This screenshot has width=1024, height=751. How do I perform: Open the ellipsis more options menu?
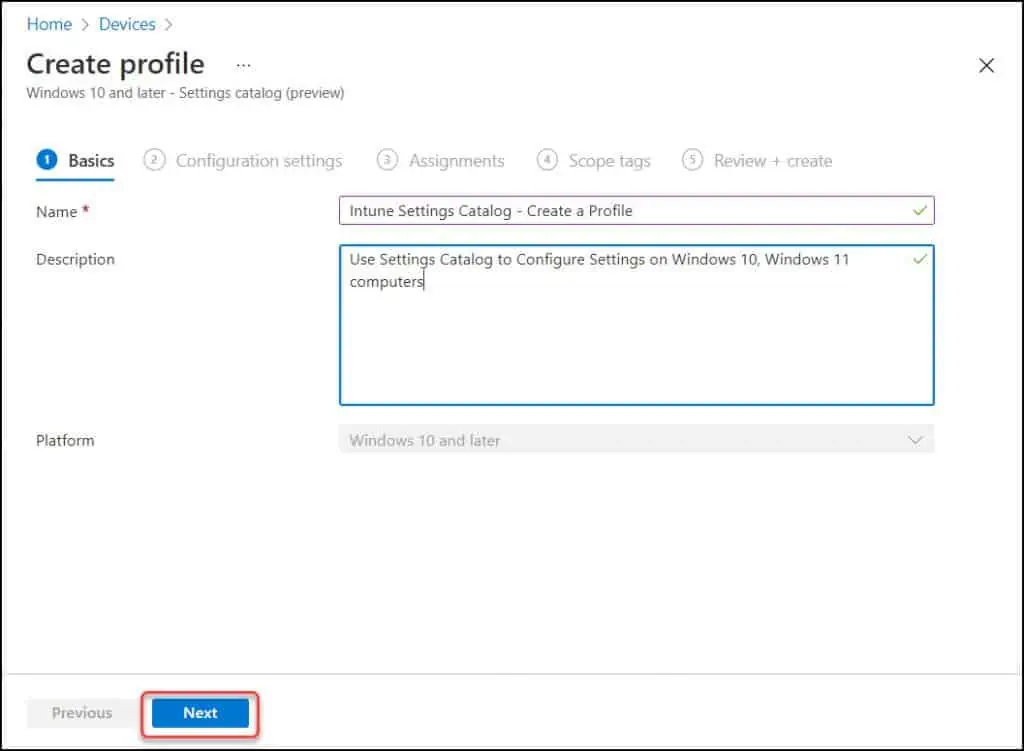tap(244, 65)
